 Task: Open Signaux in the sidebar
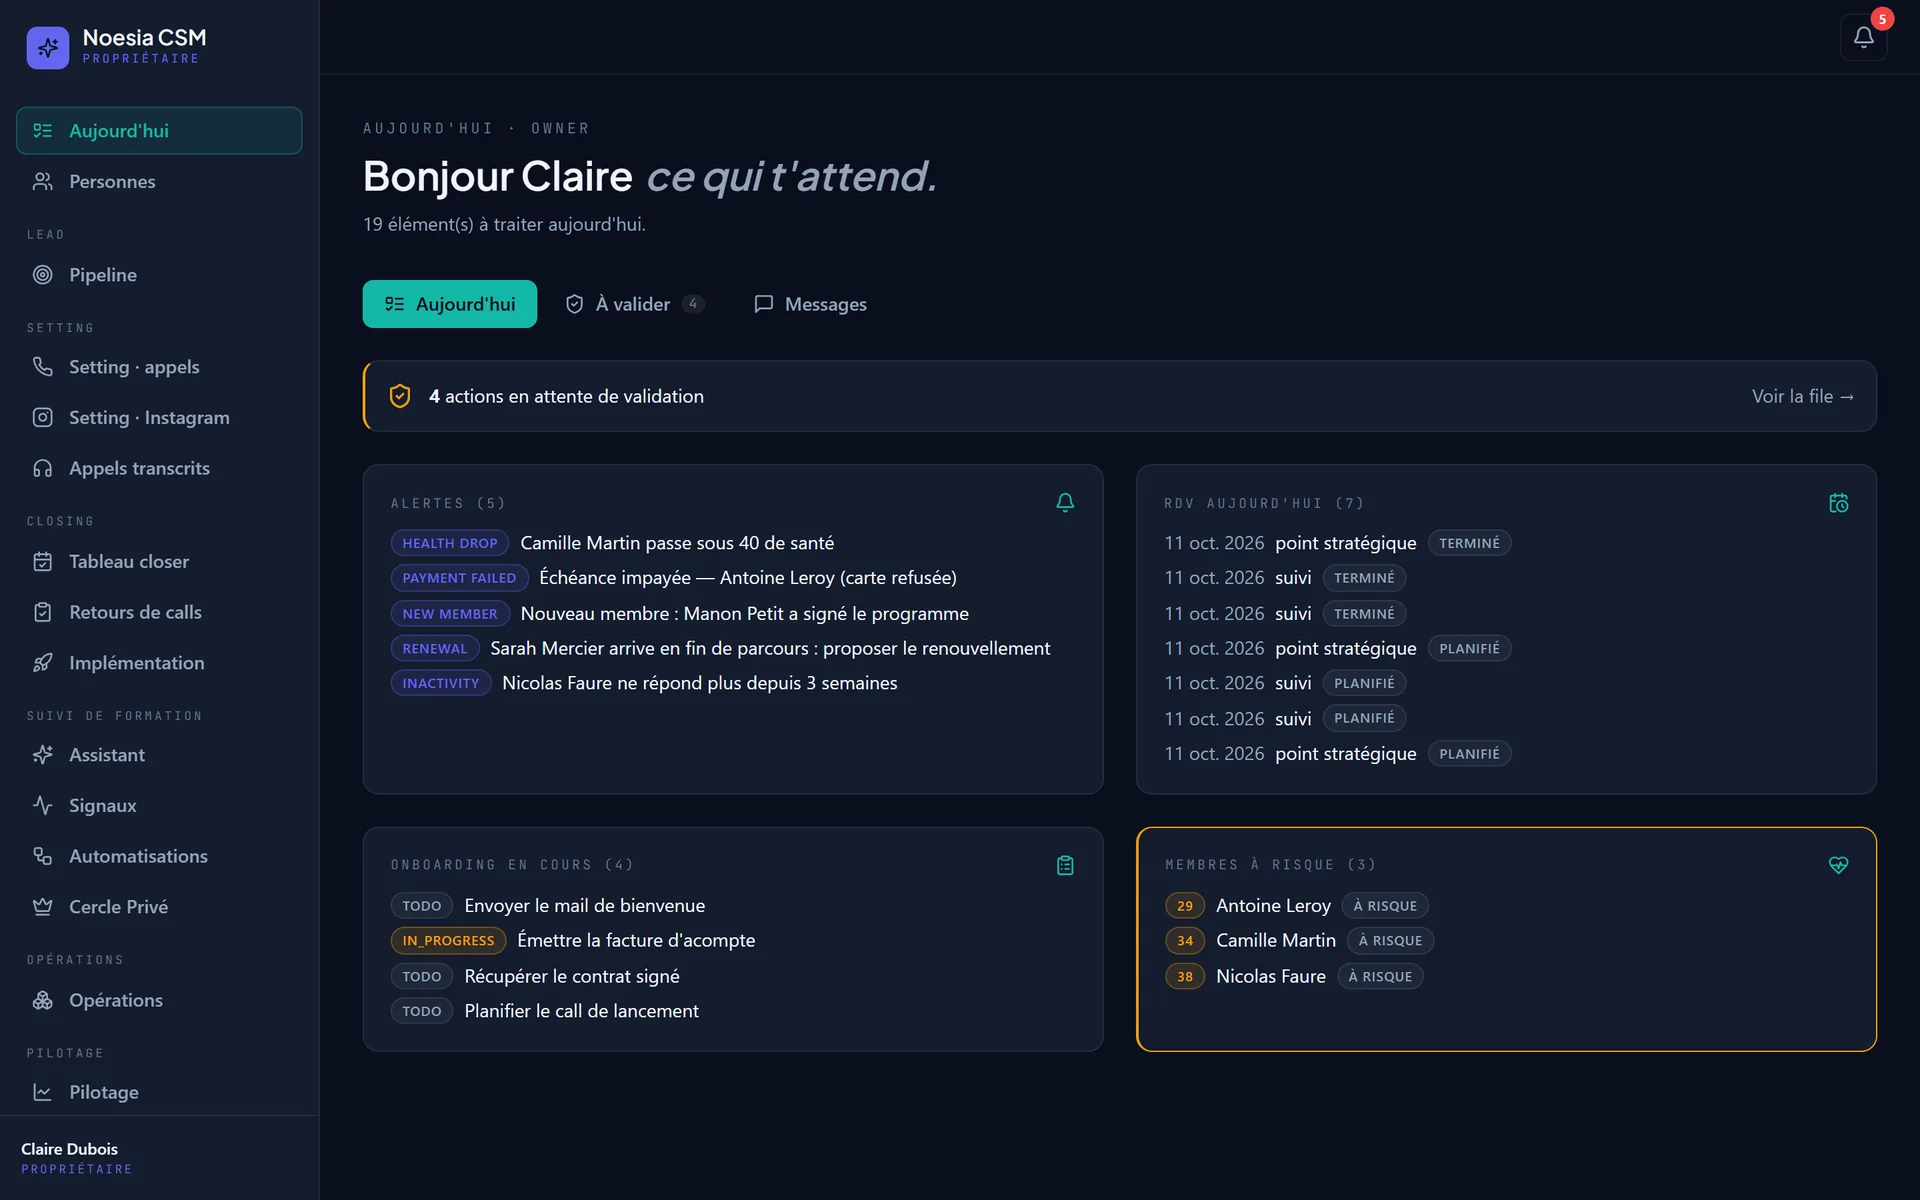[159, 805]
